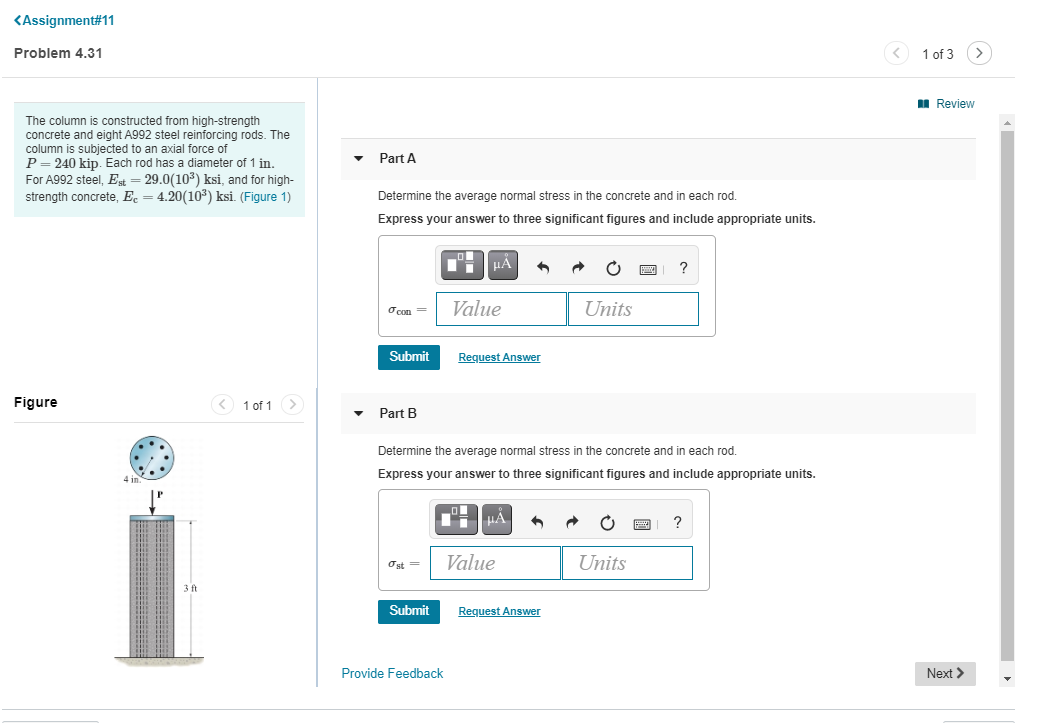The height and width of the screenshot is (723, 1039).
Task: Open Greek symbols tool in Part A
Action: coord(503,265)
